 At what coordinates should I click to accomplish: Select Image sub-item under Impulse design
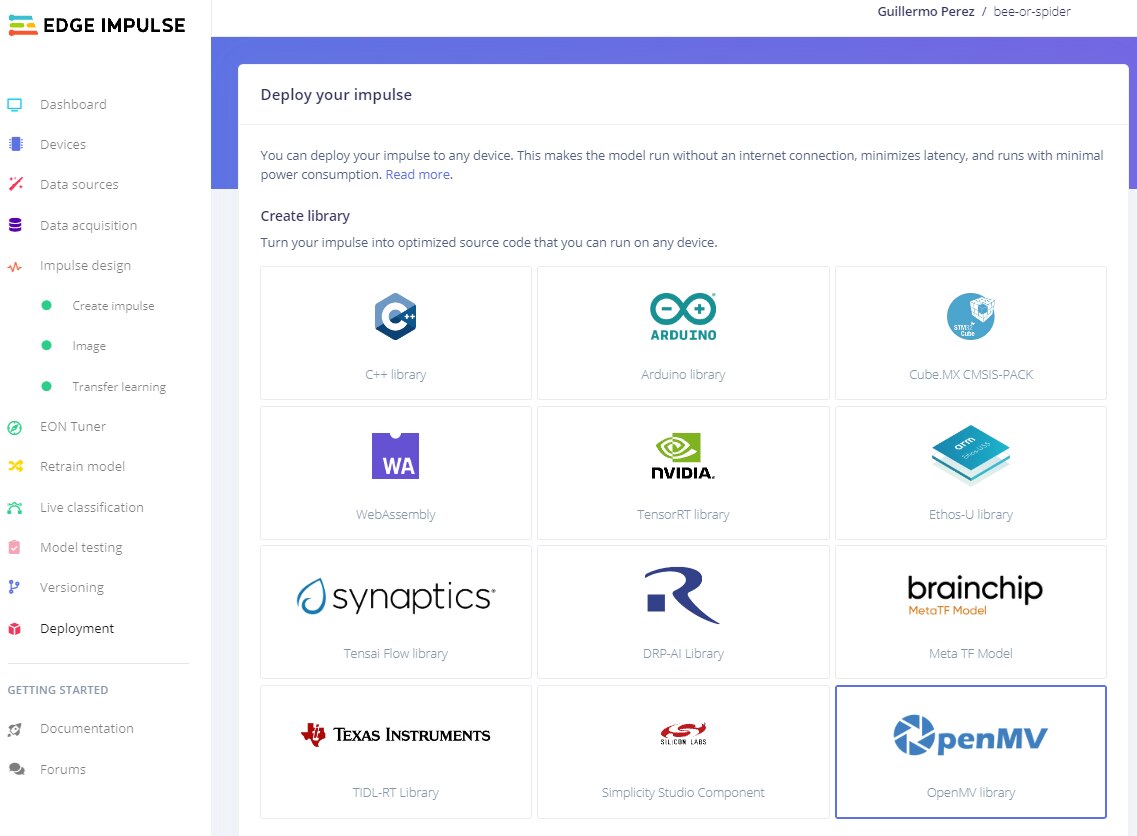89,347
